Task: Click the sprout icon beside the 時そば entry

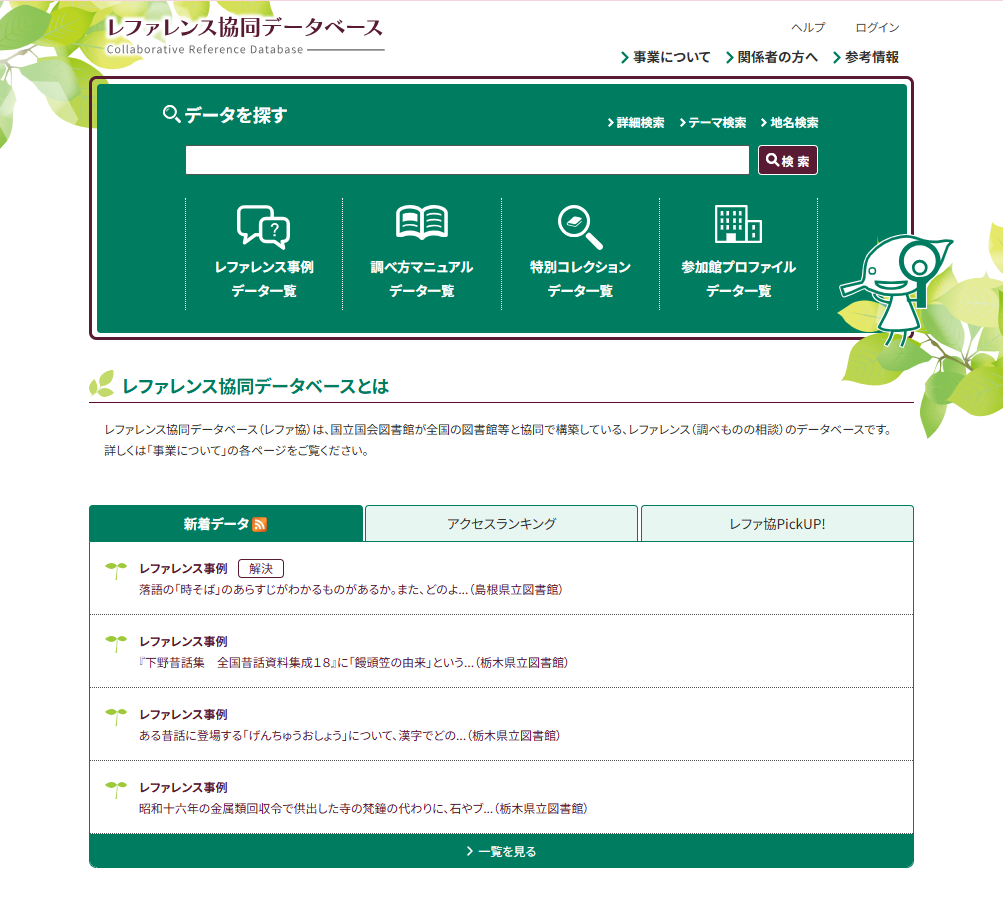Action: coord(116,570)
